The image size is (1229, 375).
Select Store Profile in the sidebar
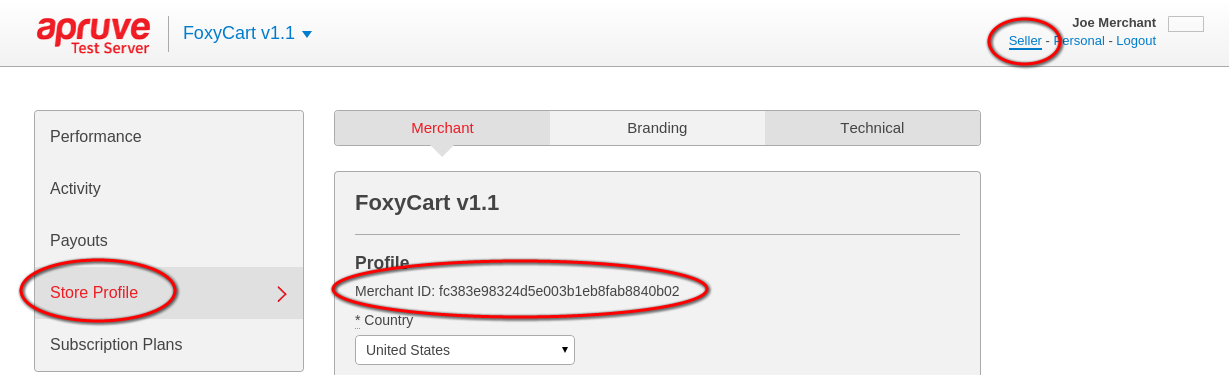(169, 293)
